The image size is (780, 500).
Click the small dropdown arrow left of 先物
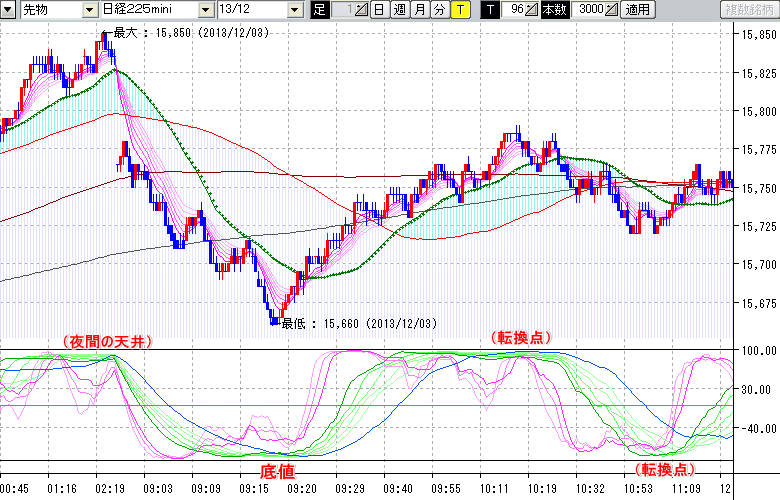[9, 9]
